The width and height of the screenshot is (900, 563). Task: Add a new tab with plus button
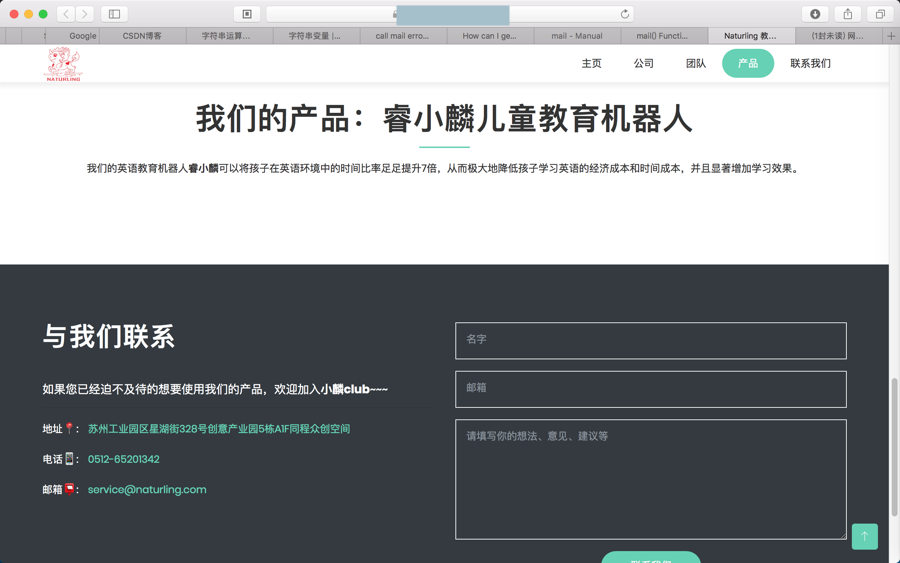point(891,36)
